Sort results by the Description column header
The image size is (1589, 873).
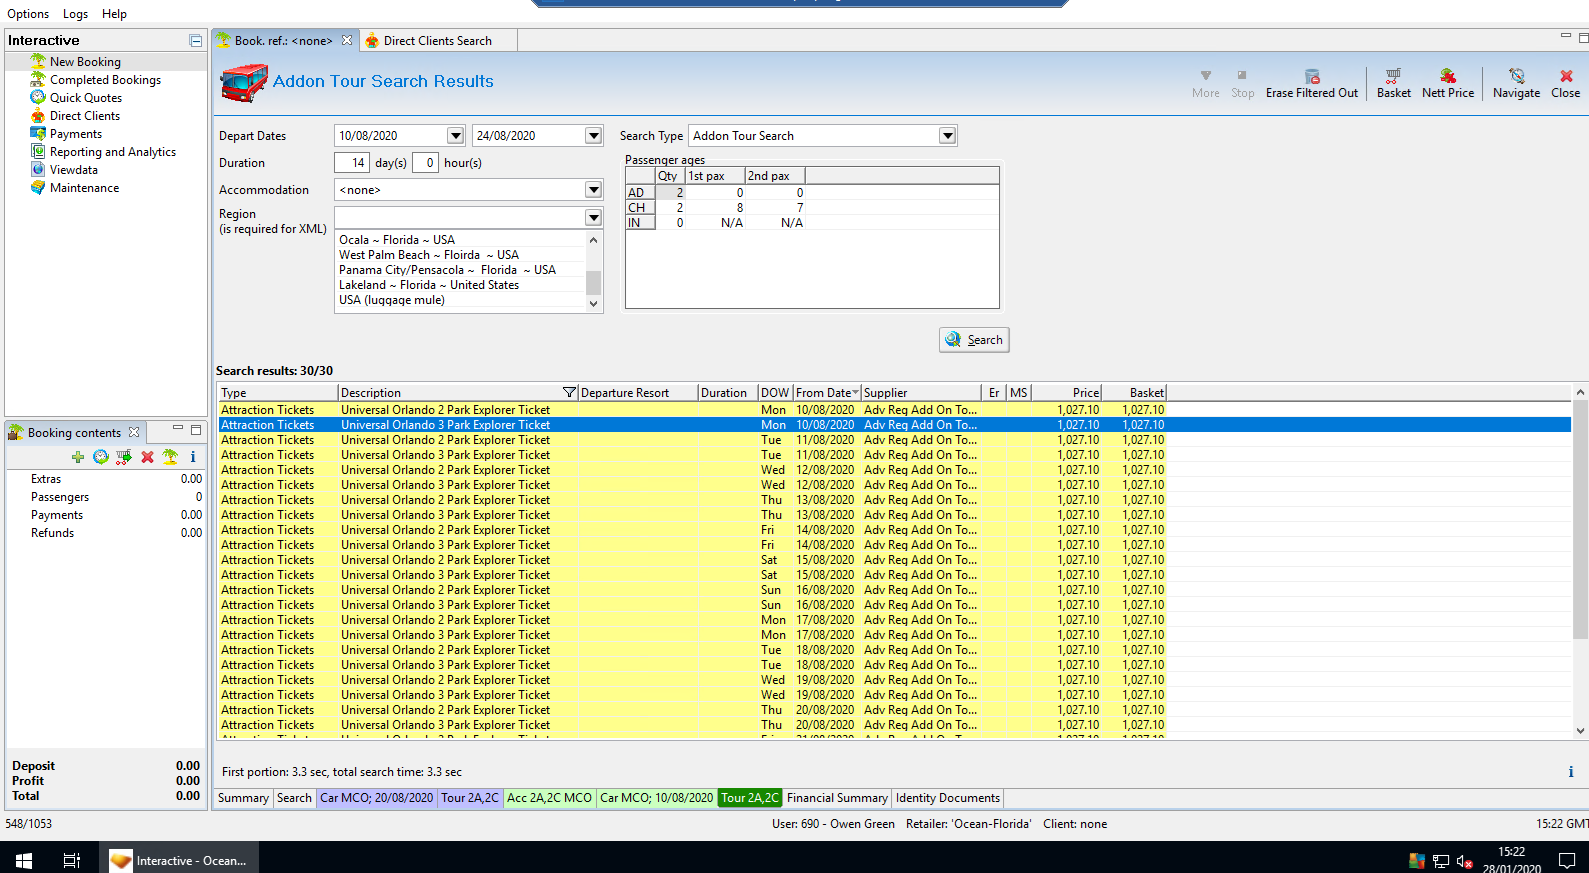tap(457, 393)
